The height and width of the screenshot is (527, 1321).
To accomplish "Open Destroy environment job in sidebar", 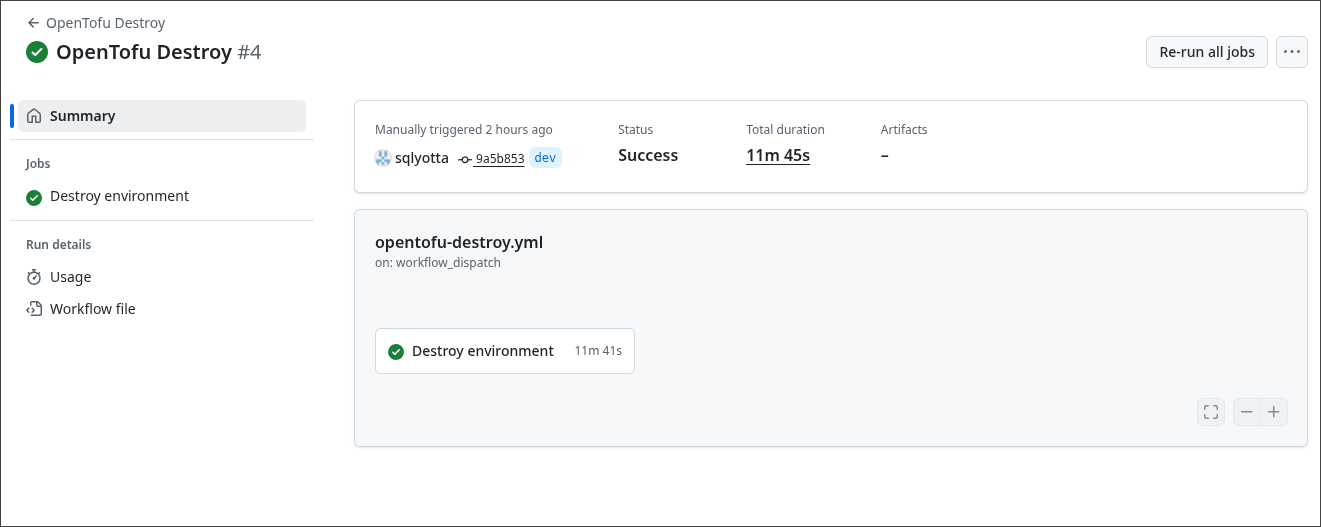I will coord(119,197).
